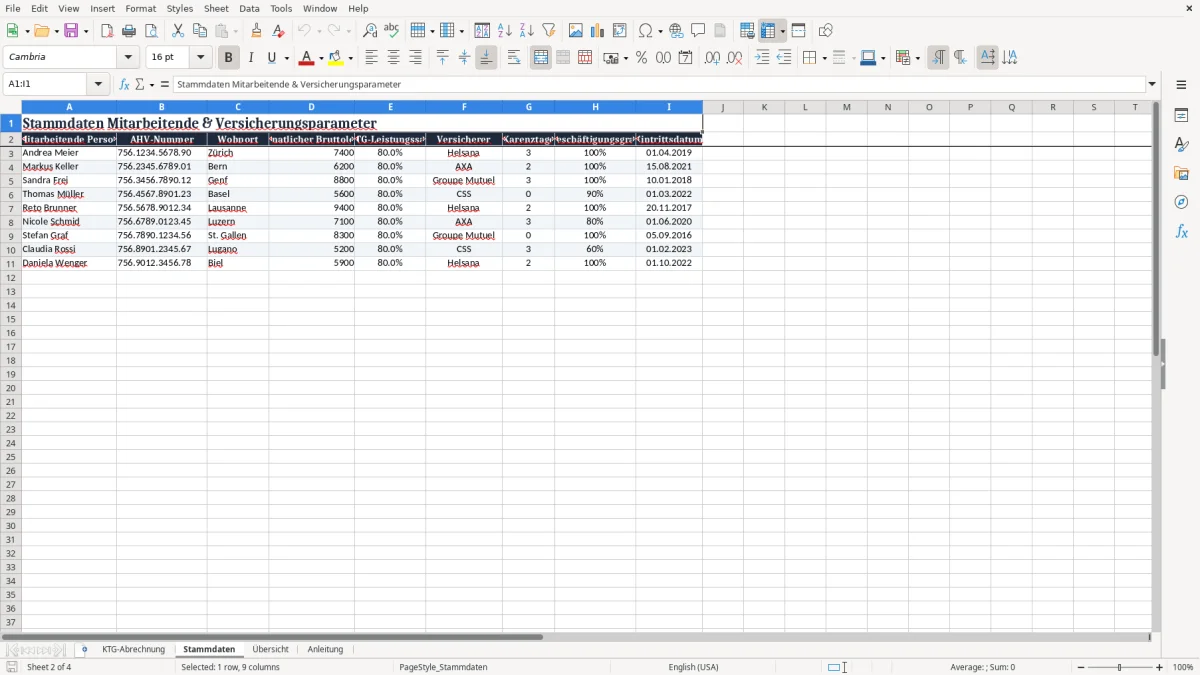The height and width of the screenshot is (675, 1200).
Task: Switch to Anleitung sheet tab
Action: [325, 649]
